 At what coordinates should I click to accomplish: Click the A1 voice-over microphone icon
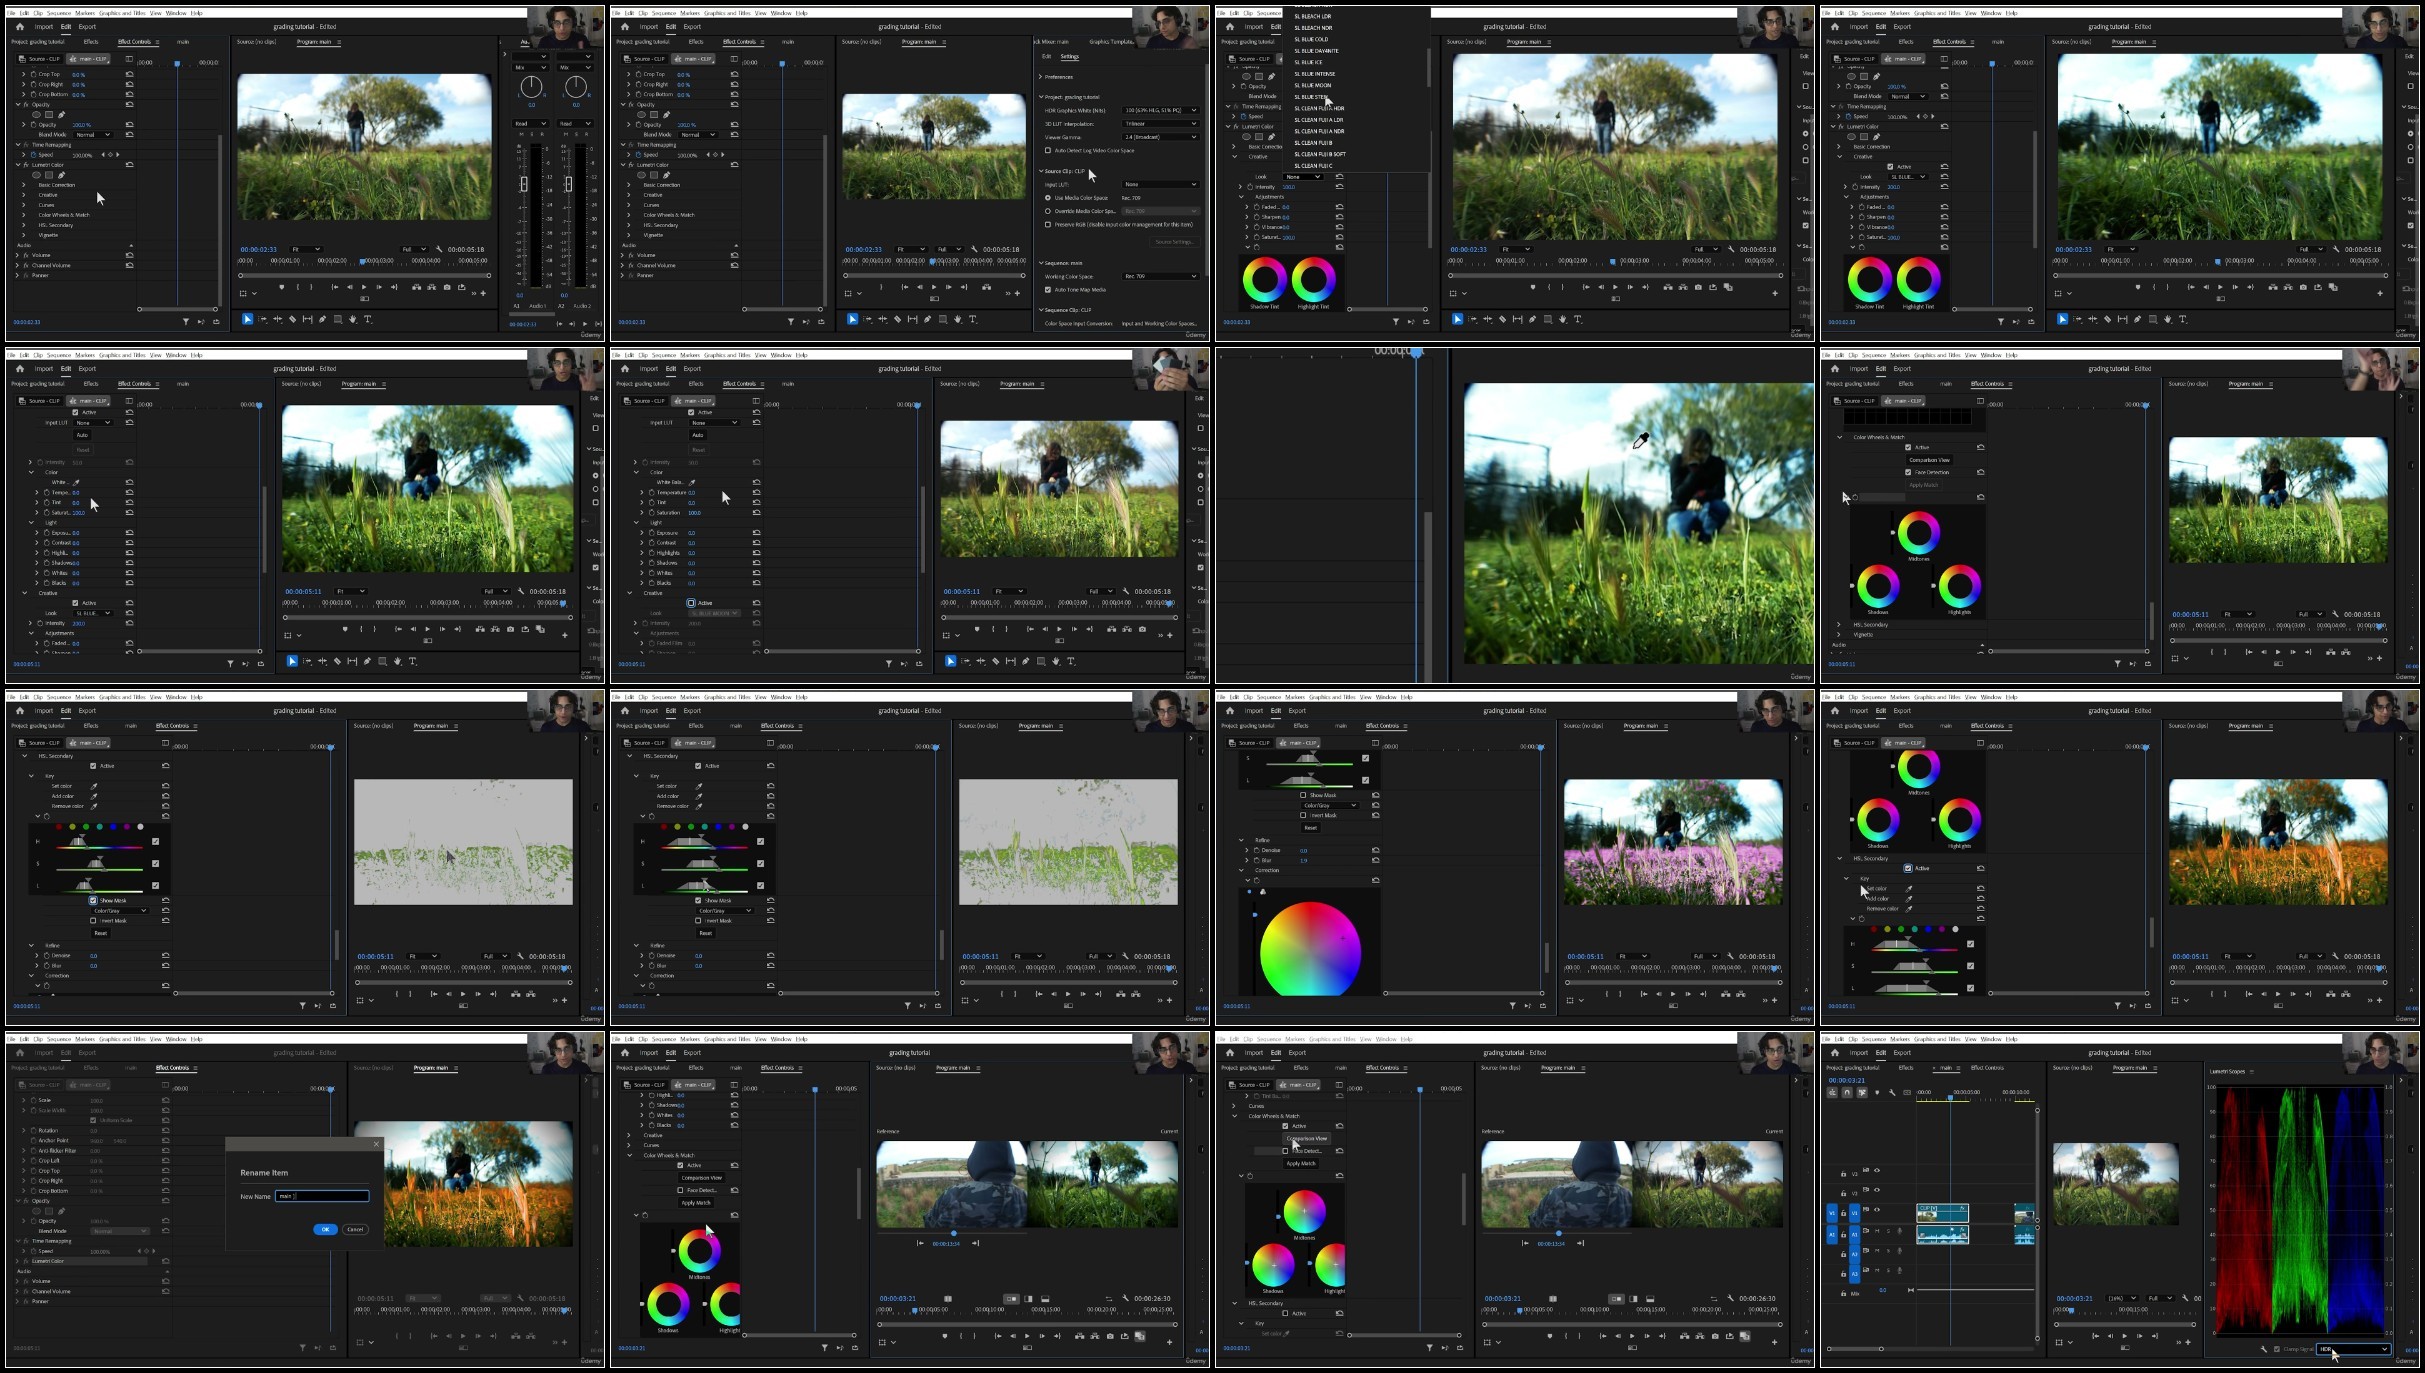click(x=1900, y=1231)
